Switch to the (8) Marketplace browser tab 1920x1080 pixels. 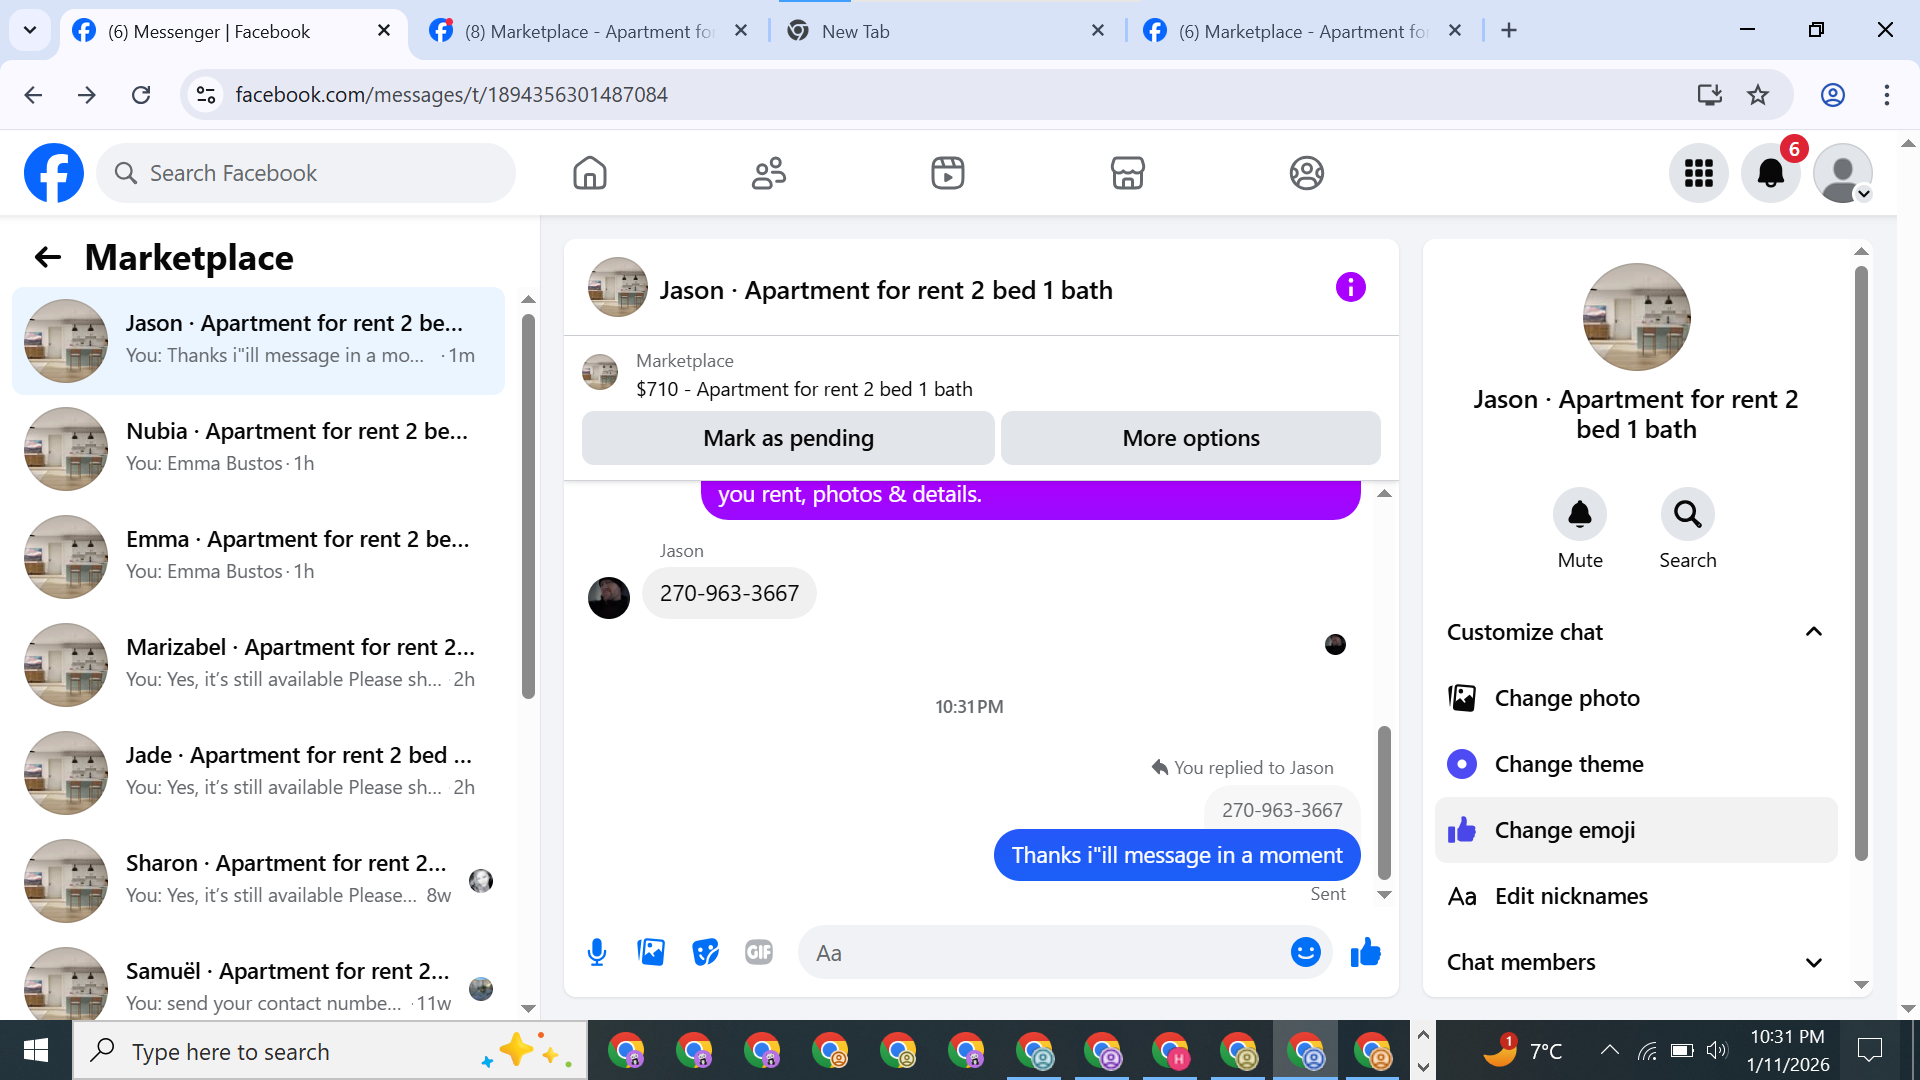click(x=590, y=31)
